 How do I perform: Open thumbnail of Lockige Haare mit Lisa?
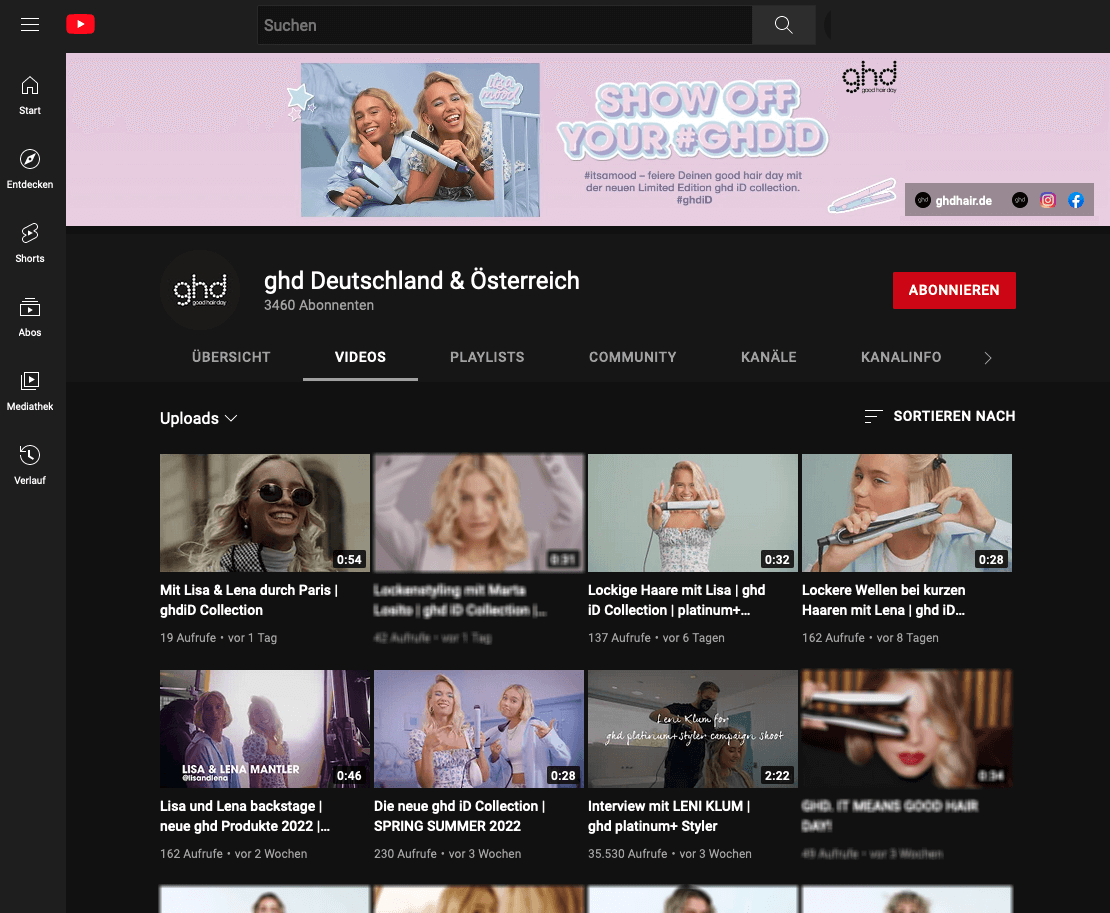[692, 513]
